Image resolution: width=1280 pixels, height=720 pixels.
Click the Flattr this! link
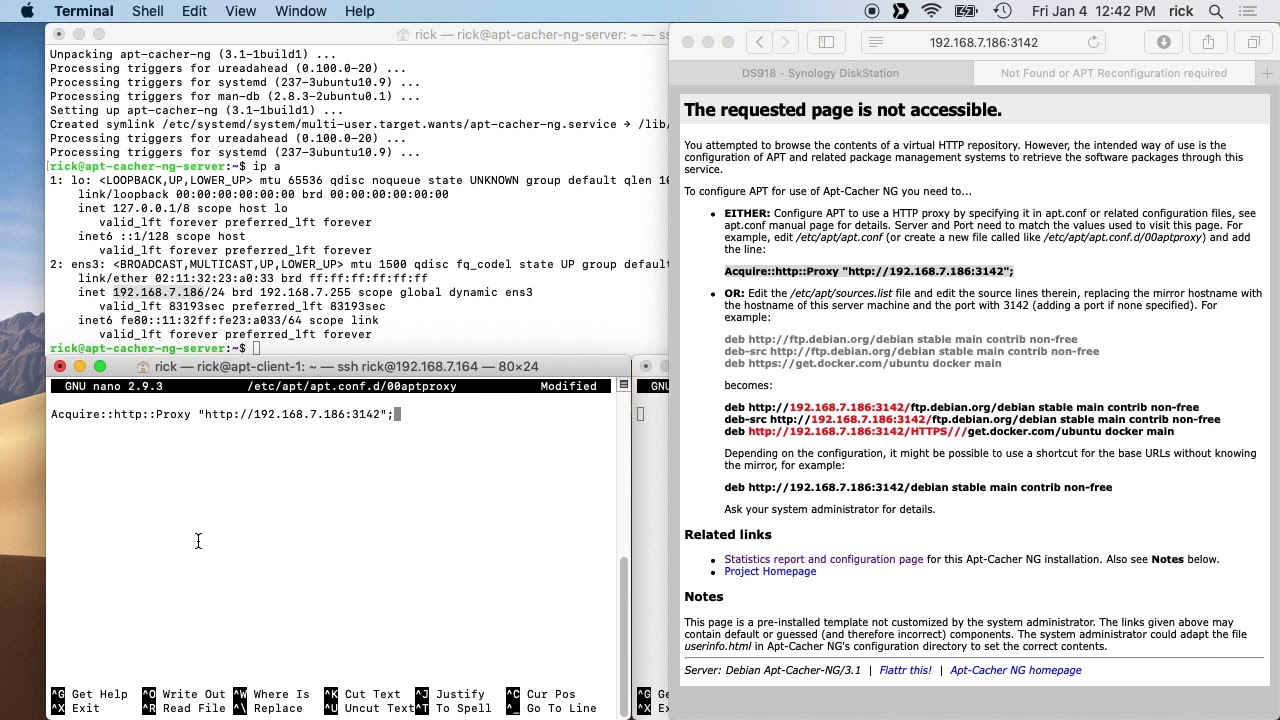(905, 670)
